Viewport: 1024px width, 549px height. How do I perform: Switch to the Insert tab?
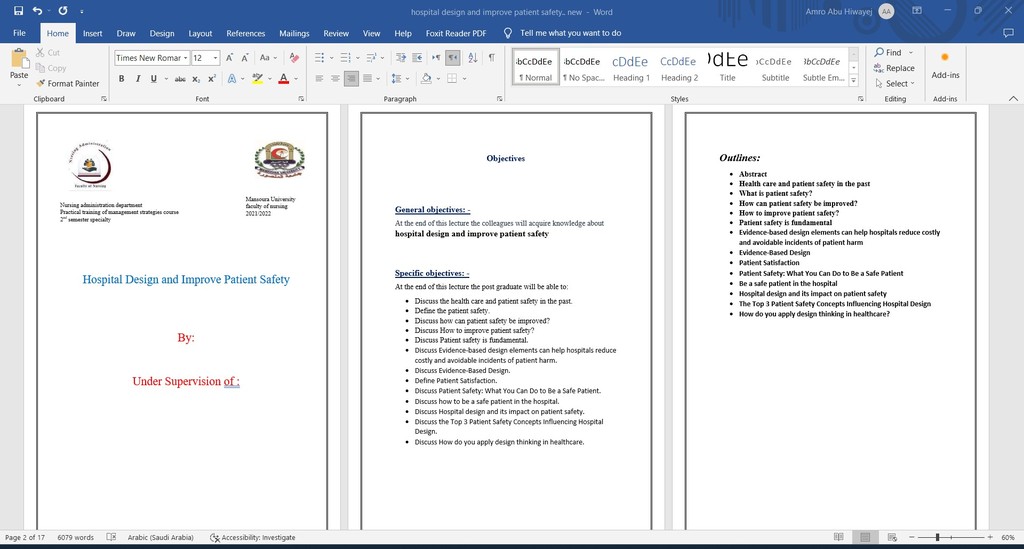coord(92,33)
